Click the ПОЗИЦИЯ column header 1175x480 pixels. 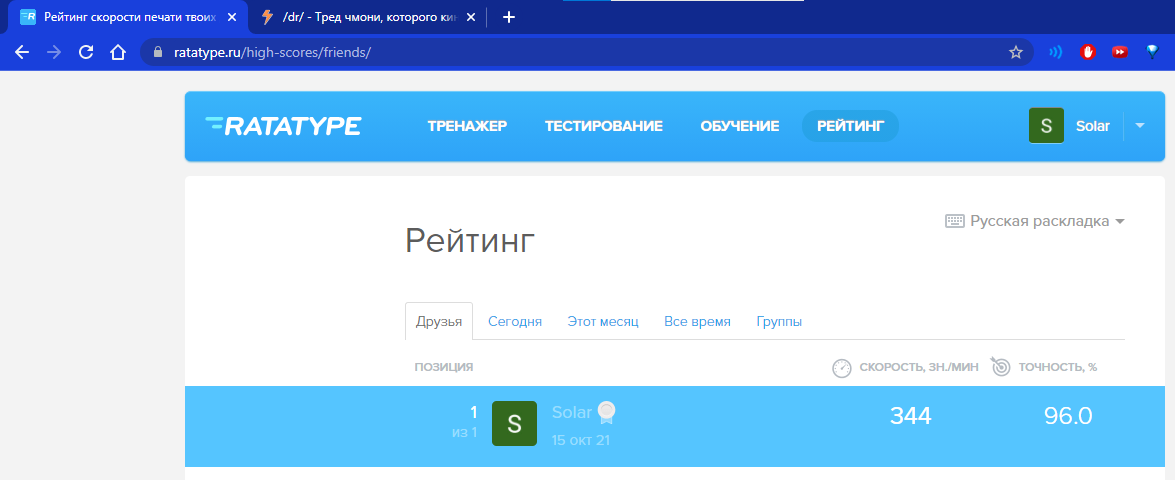pos(444,367)
